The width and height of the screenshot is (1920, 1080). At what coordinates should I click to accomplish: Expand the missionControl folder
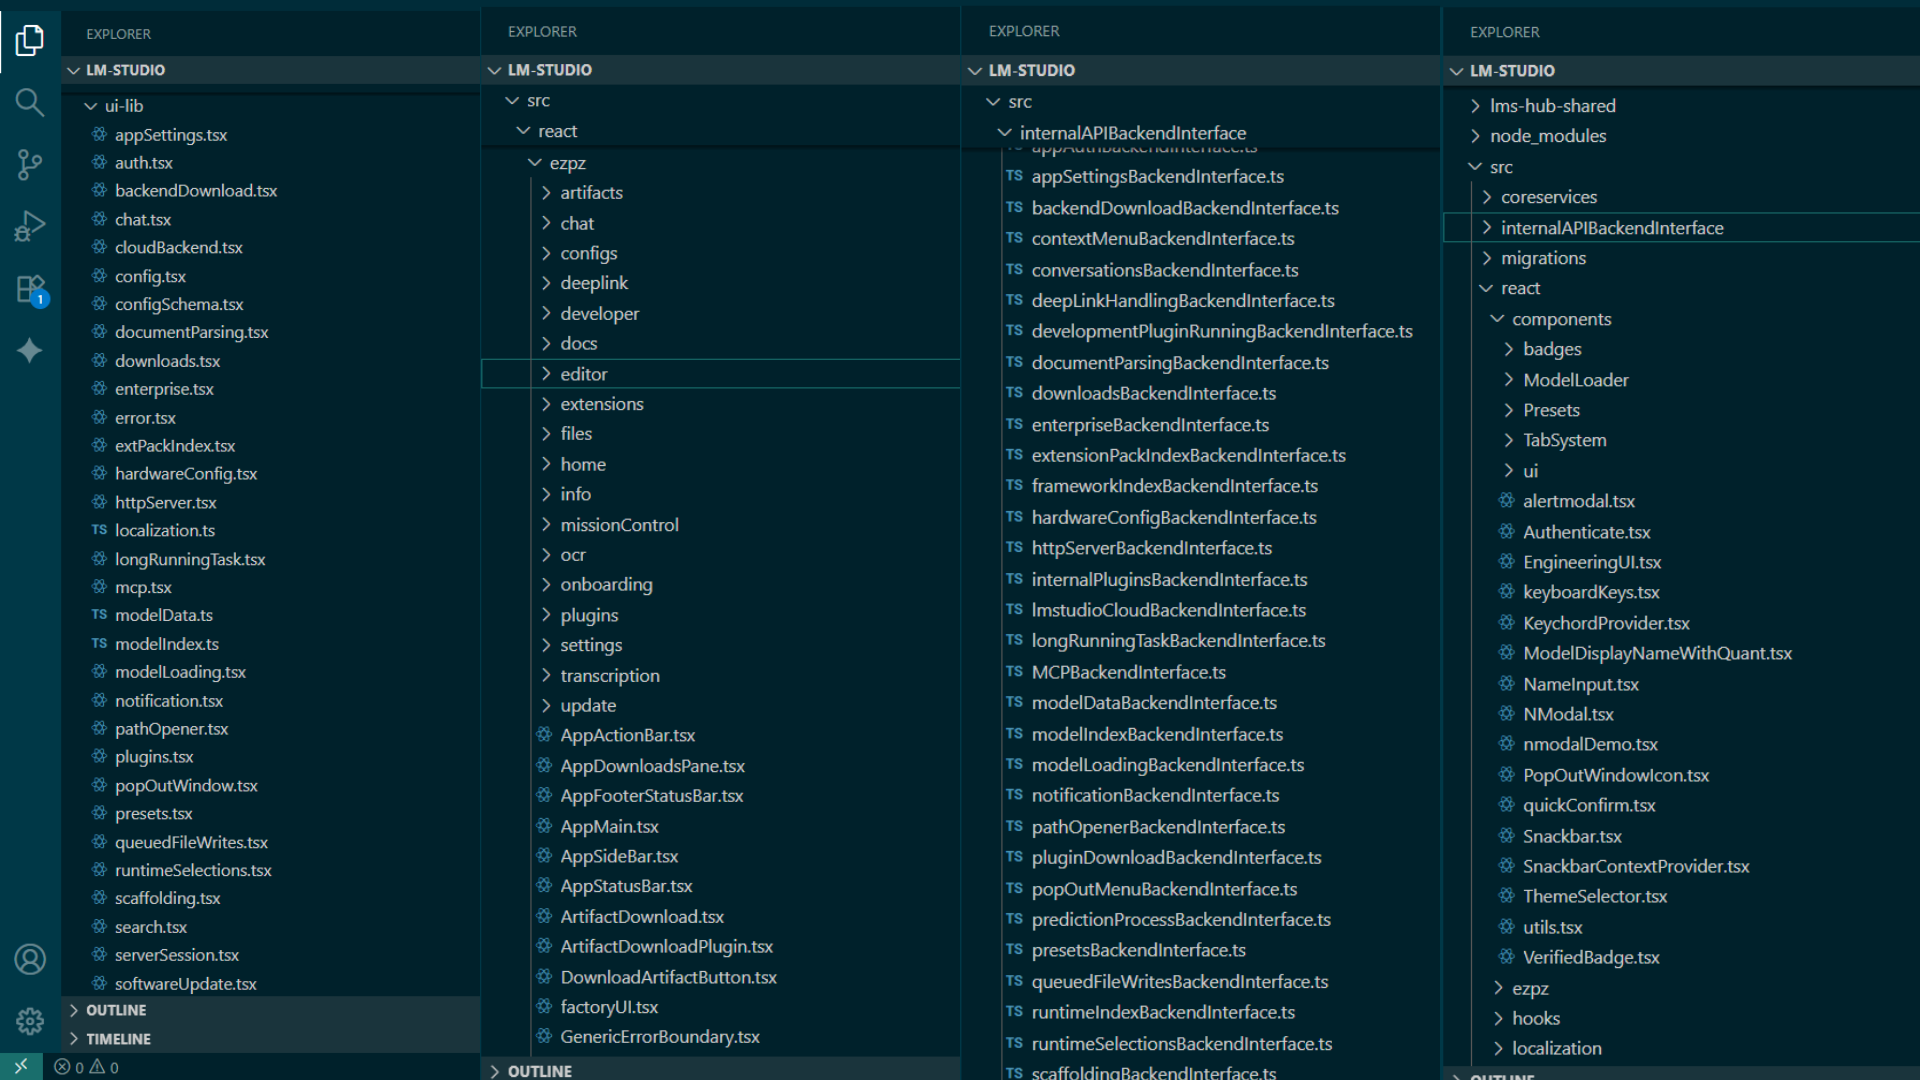pos(619,525)
